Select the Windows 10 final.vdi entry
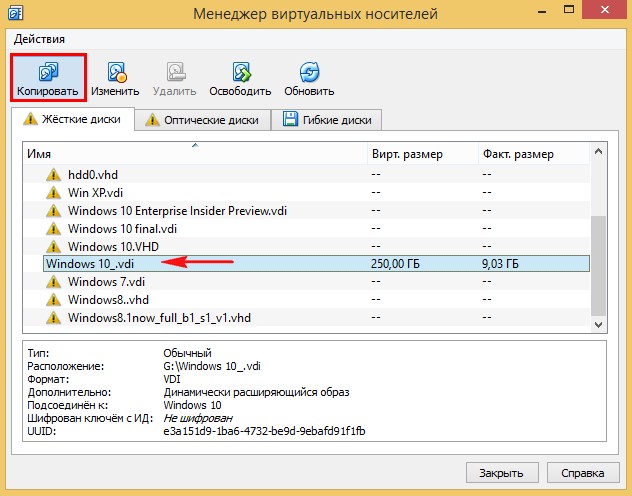 click(x=306, y=228)
